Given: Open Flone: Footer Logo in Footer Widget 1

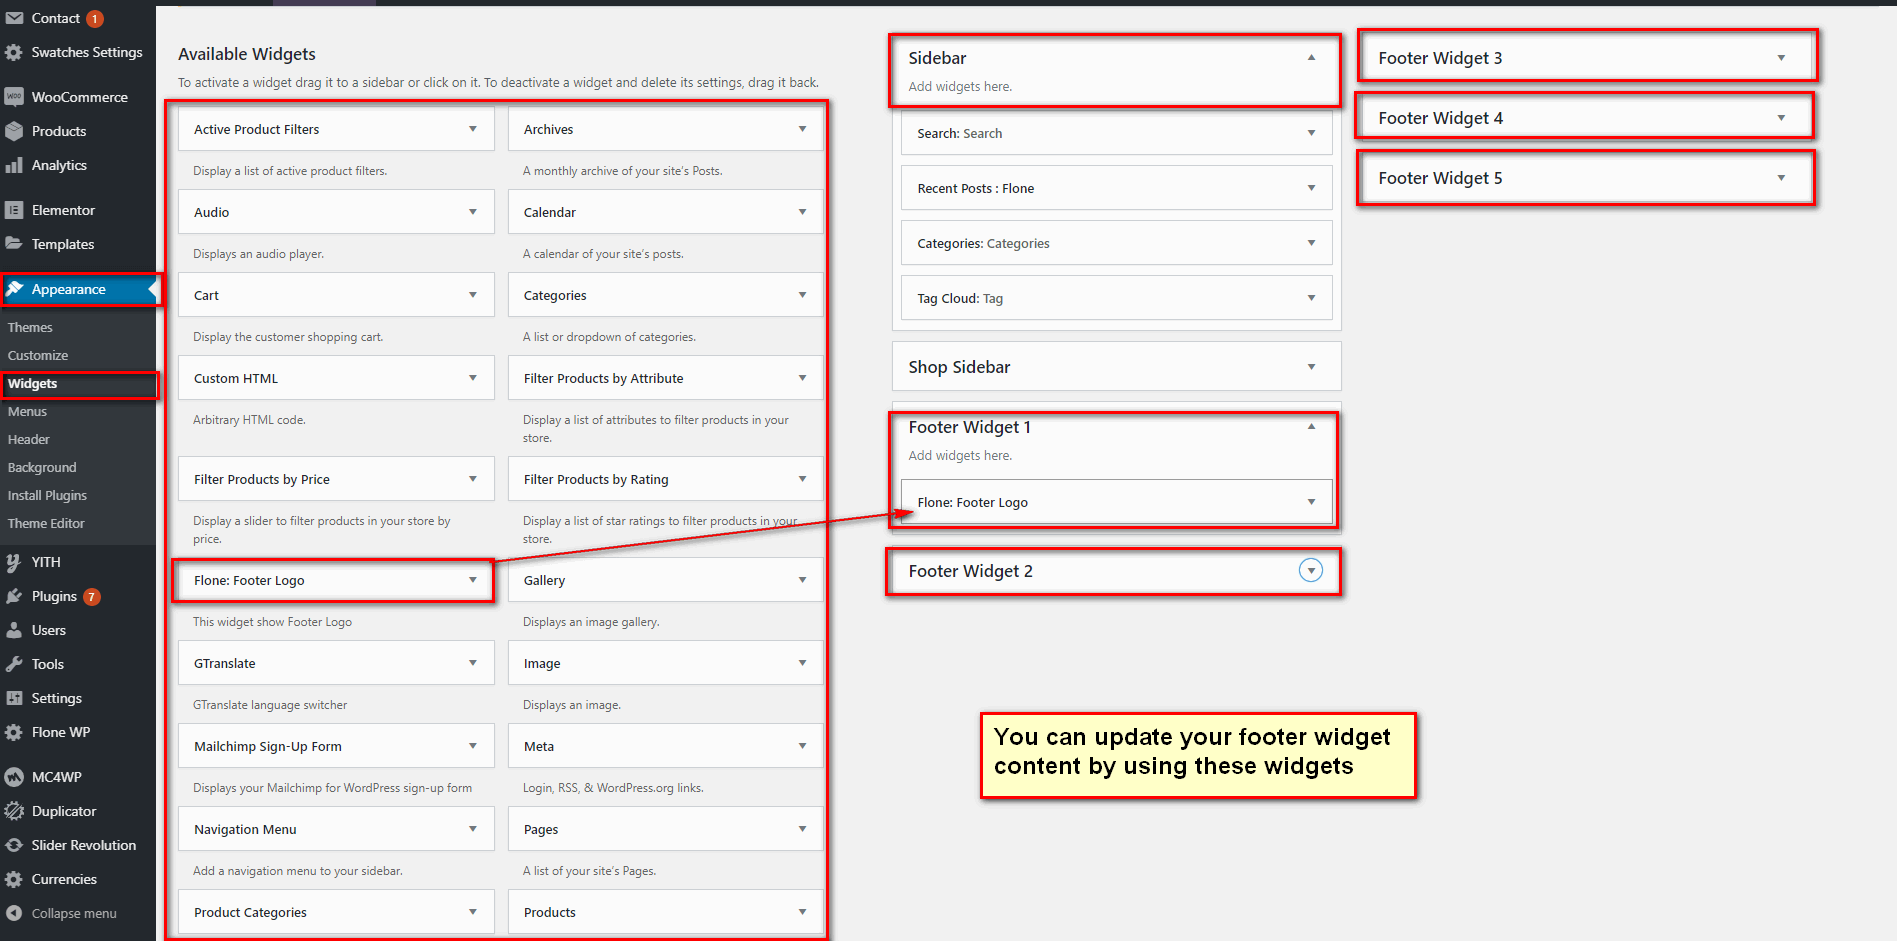Looking at the screenshot, I should (x=1116, y=502).
